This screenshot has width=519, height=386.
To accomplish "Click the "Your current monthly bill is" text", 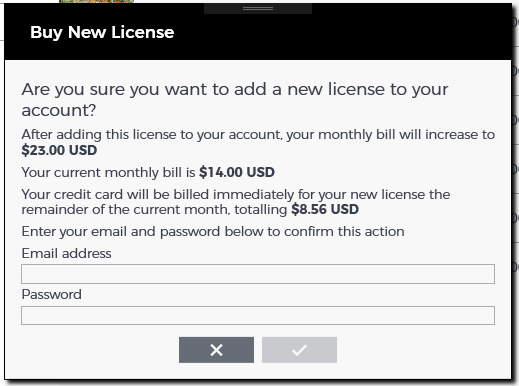I will coord(108,172).
